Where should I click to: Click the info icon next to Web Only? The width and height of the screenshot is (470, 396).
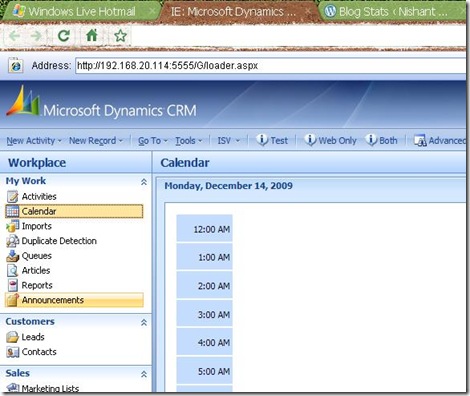310,140
